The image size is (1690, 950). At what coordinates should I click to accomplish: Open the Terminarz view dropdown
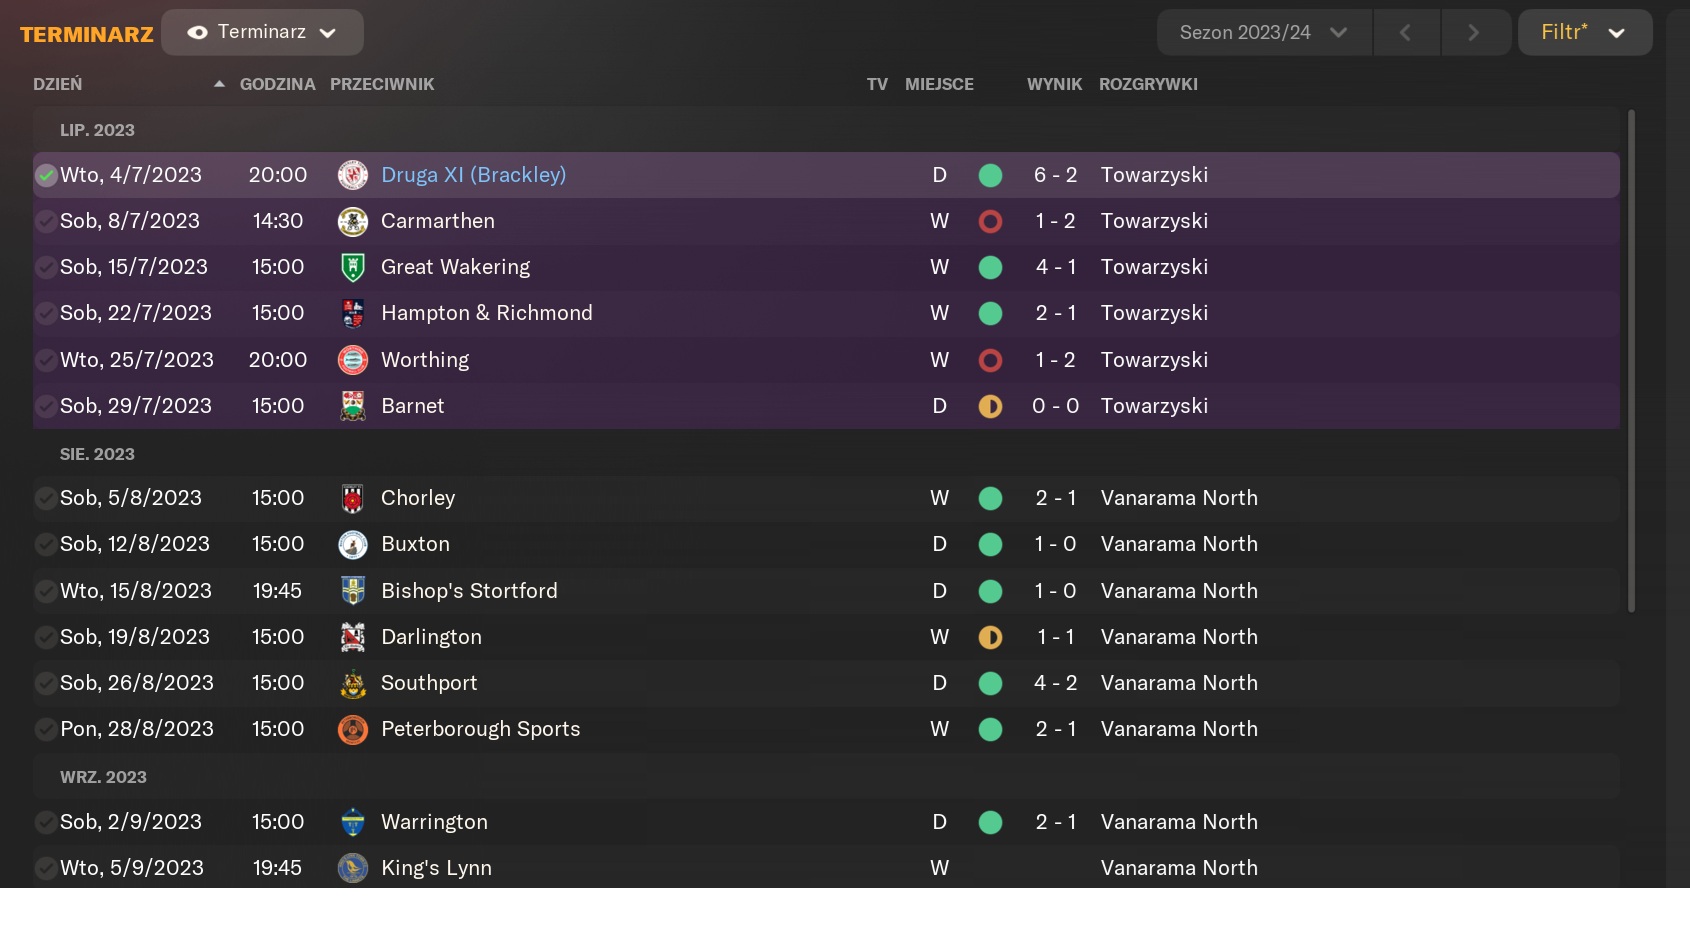tap(262, 32)
